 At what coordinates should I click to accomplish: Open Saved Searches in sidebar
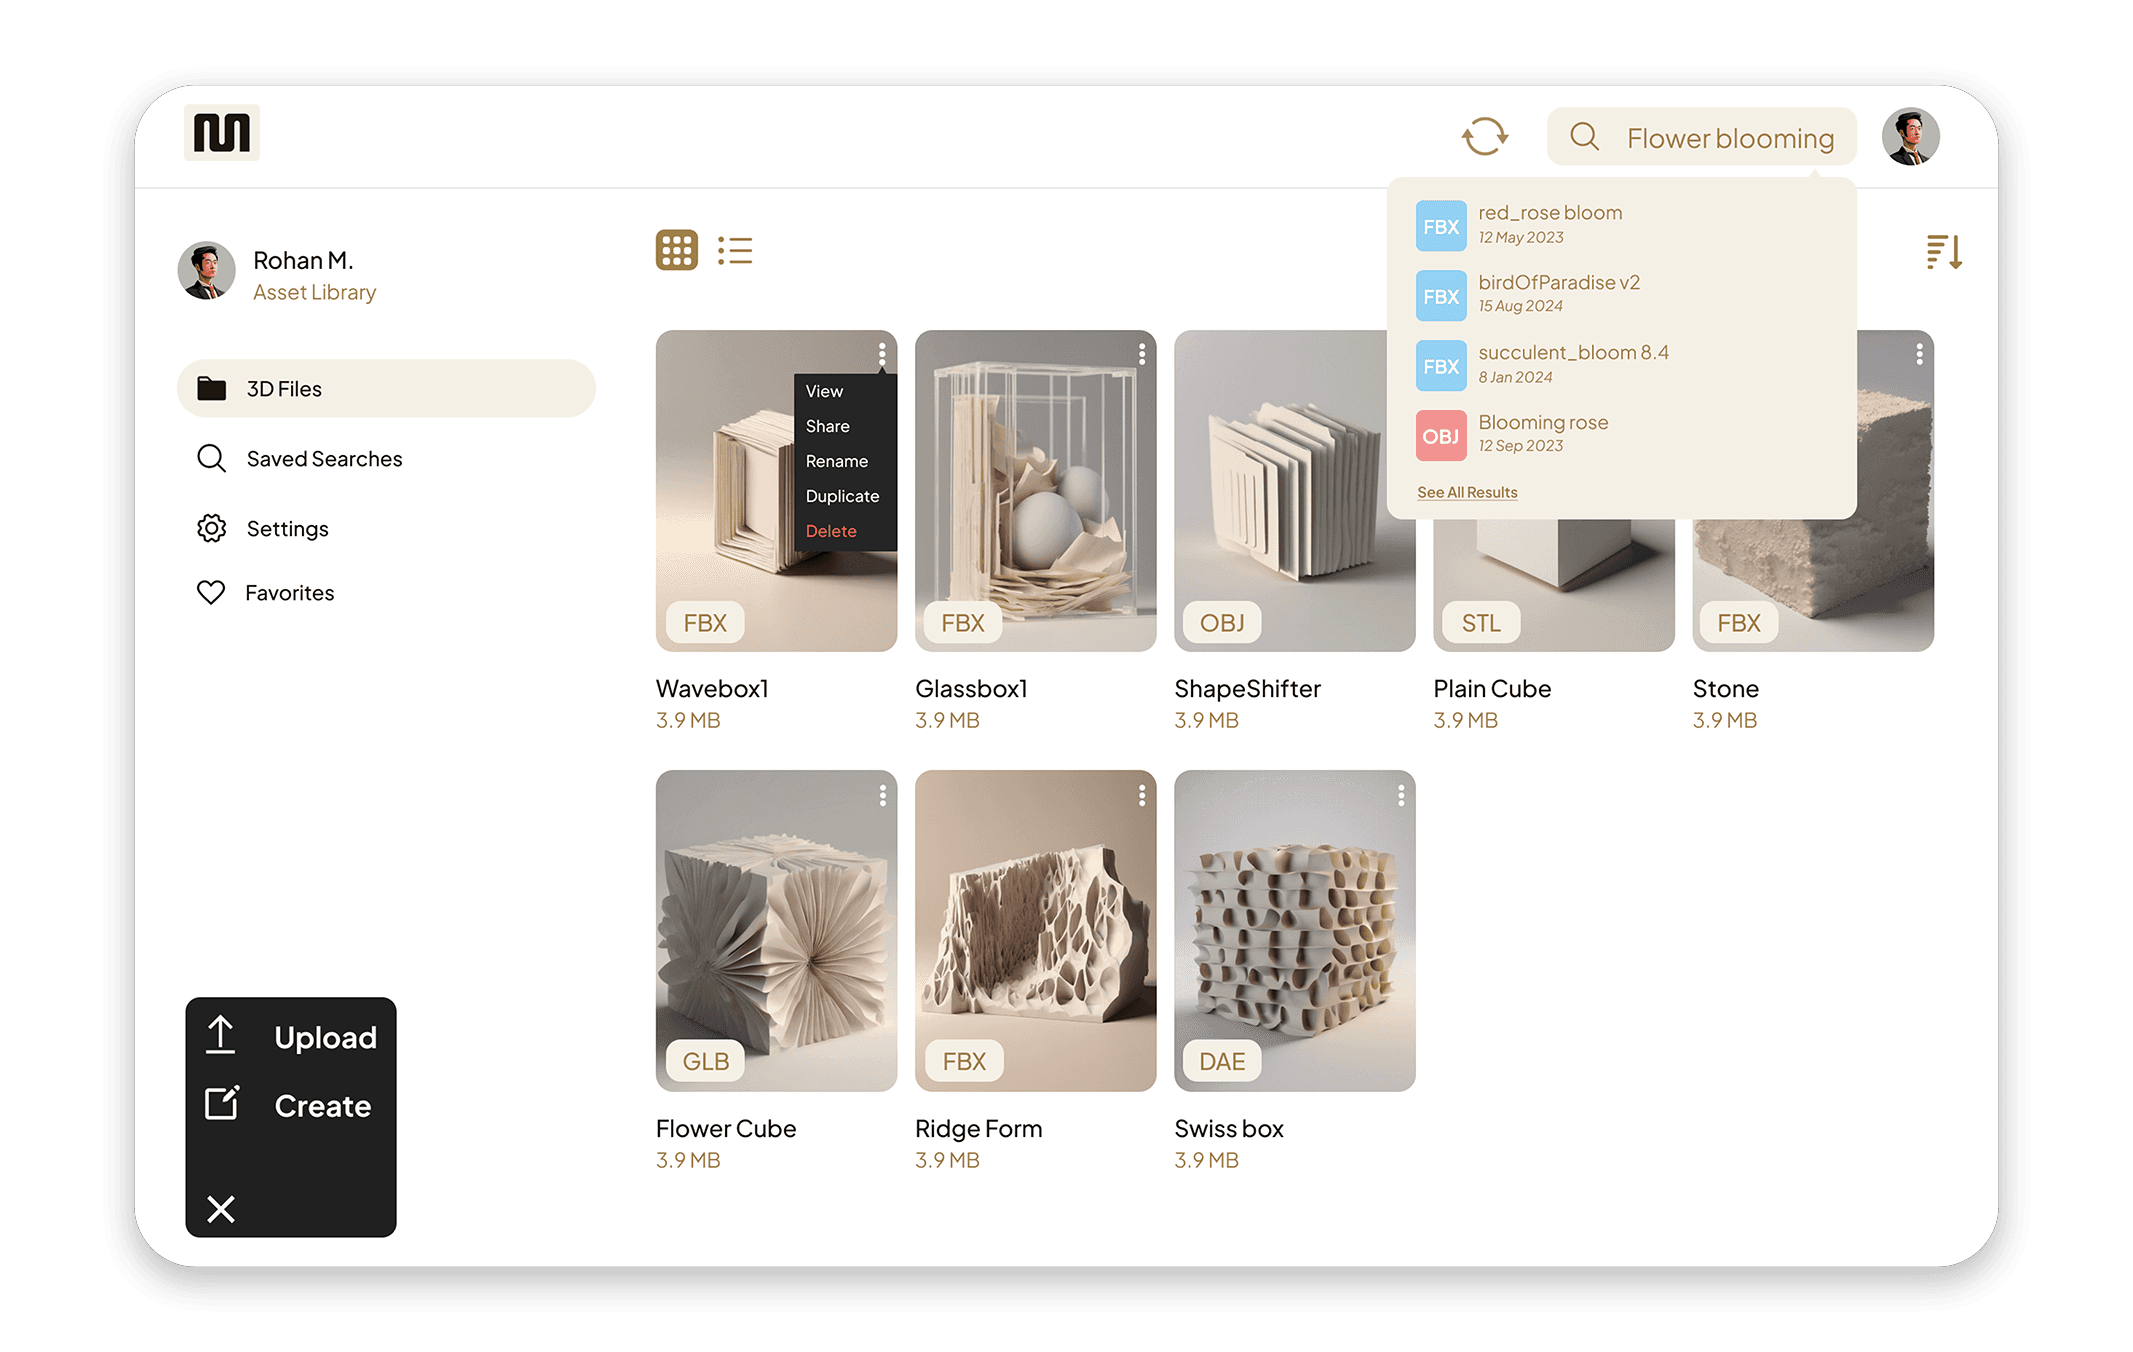point(324,459)
